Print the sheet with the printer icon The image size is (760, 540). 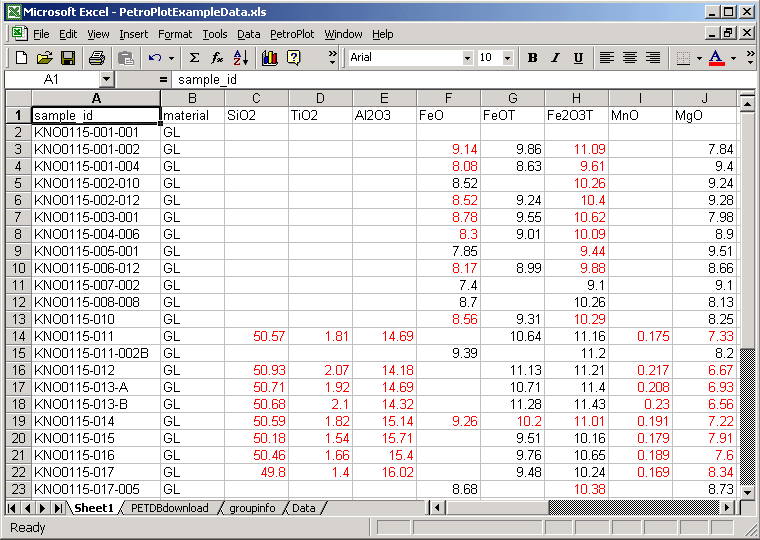pyautogui.click(x=97, y=58)
